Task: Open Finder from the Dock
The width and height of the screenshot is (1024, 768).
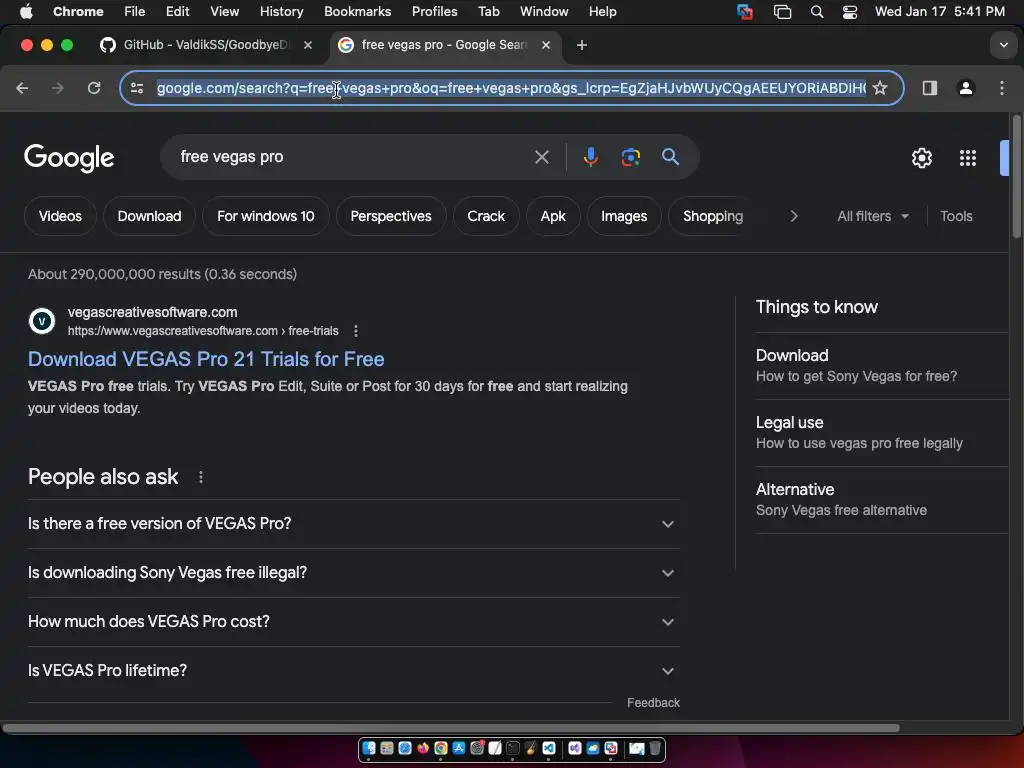Action: (x=369, y=748)
